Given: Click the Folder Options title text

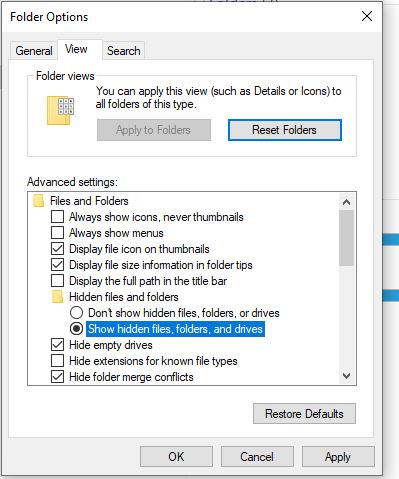Looking at the screenshot, I should point(49,17).
